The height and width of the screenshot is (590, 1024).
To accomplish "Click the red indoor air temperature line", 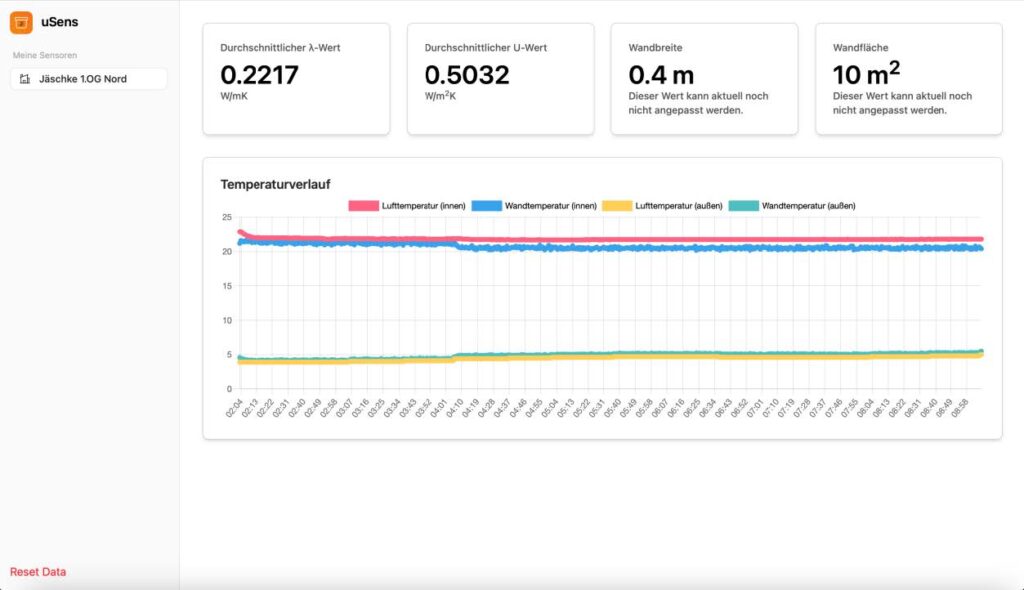I will 600,240.
